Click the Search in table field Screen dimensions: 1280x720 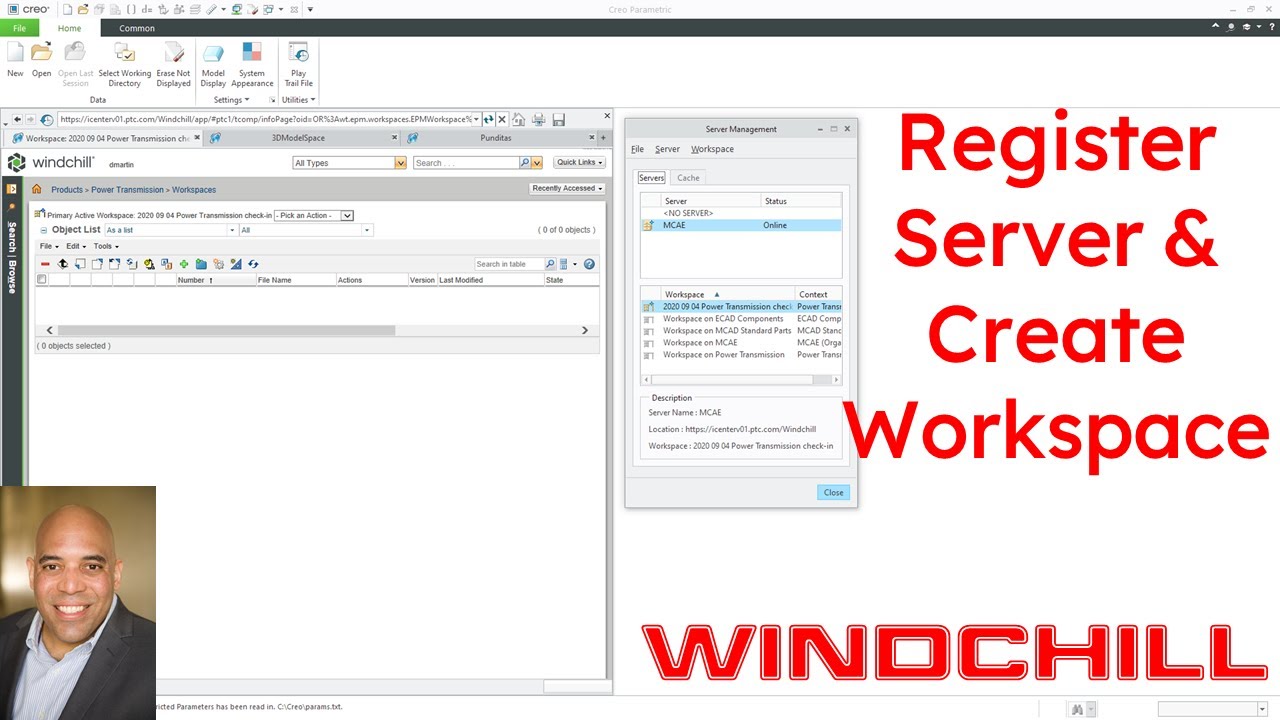tap(509, 264)
